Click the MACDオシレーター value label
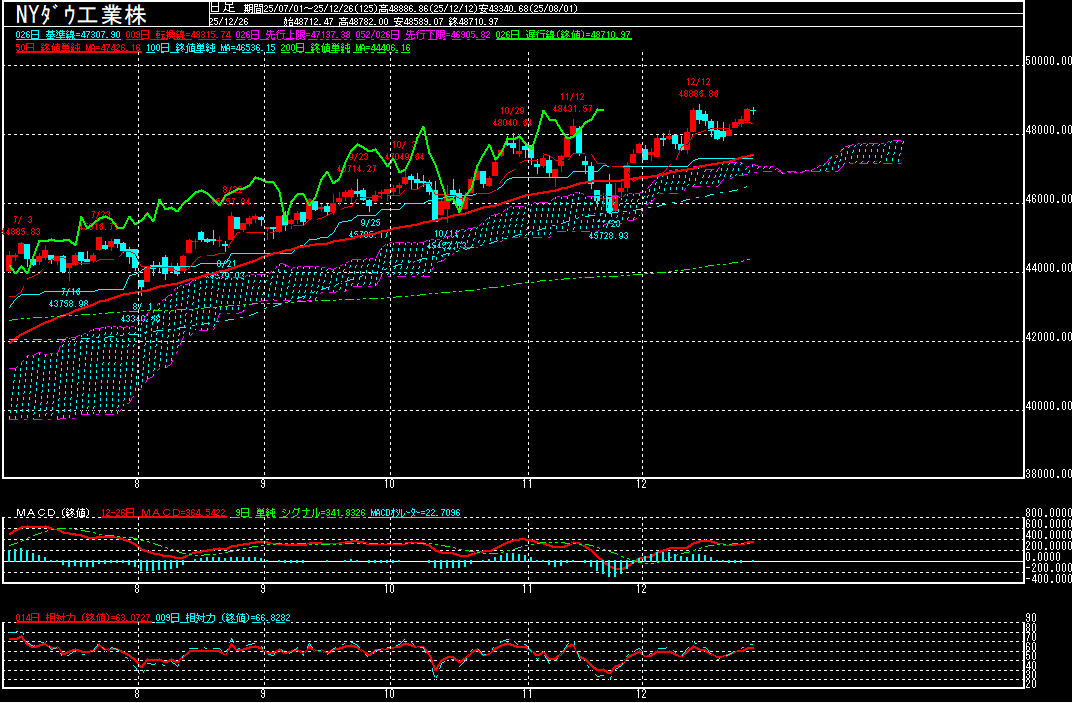The width and height of the screenshot is (1080, 703). pyautogui.click(x=416, y=513)
